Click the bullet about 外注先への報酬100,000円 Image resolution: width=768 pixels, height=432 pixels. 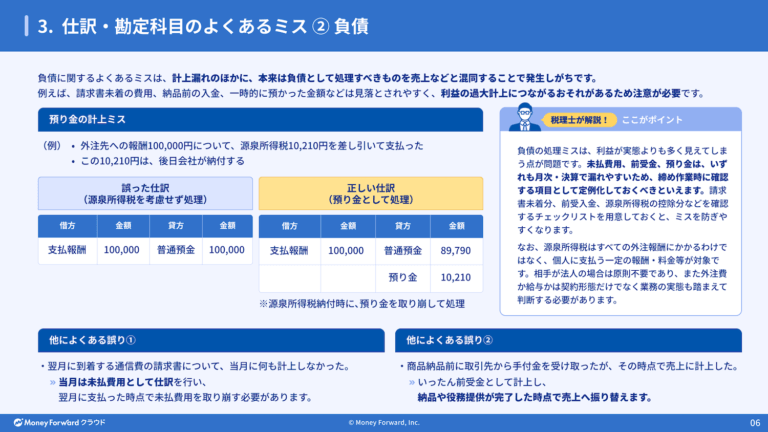252,146
